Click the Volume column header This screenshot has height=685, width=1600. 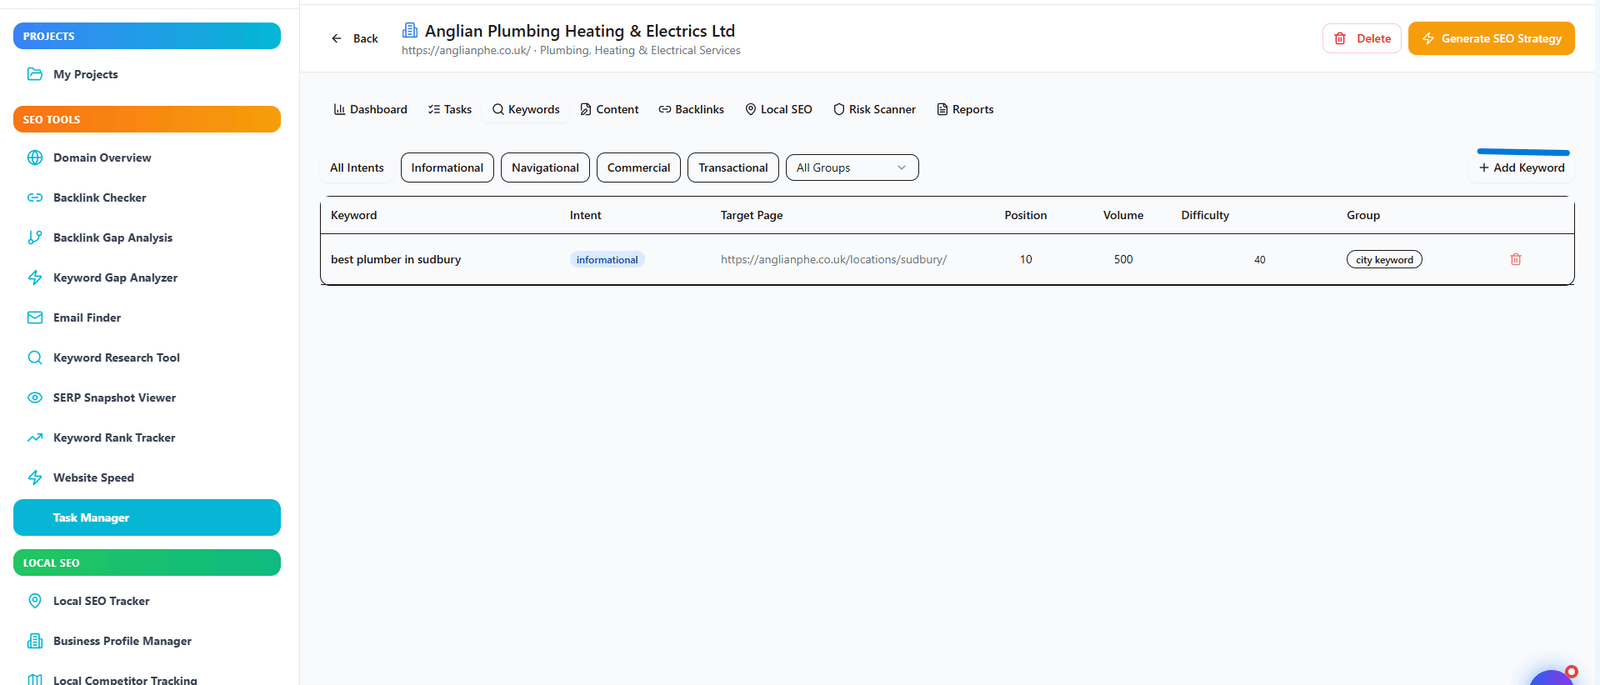tap(1123, 215)
